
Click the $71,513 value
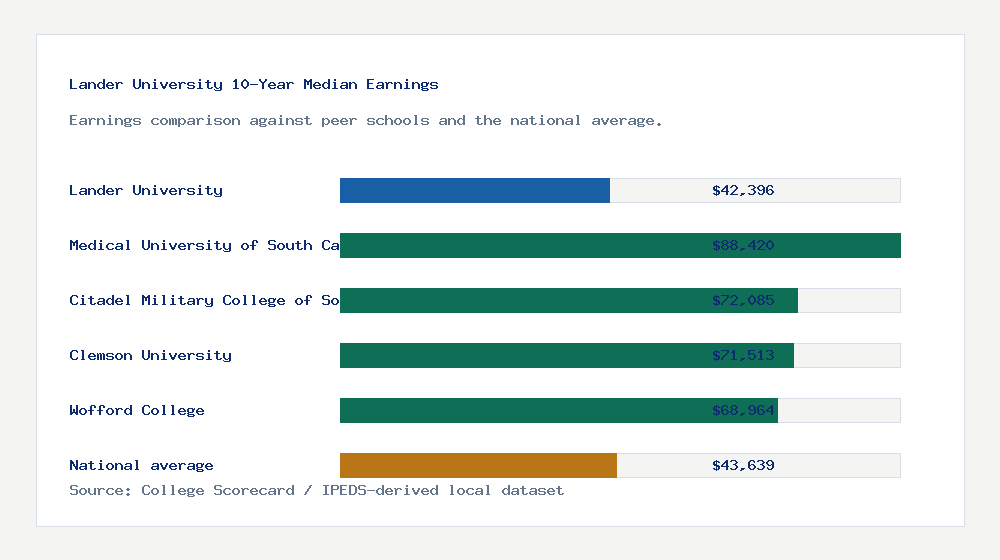tap(743, 355)
